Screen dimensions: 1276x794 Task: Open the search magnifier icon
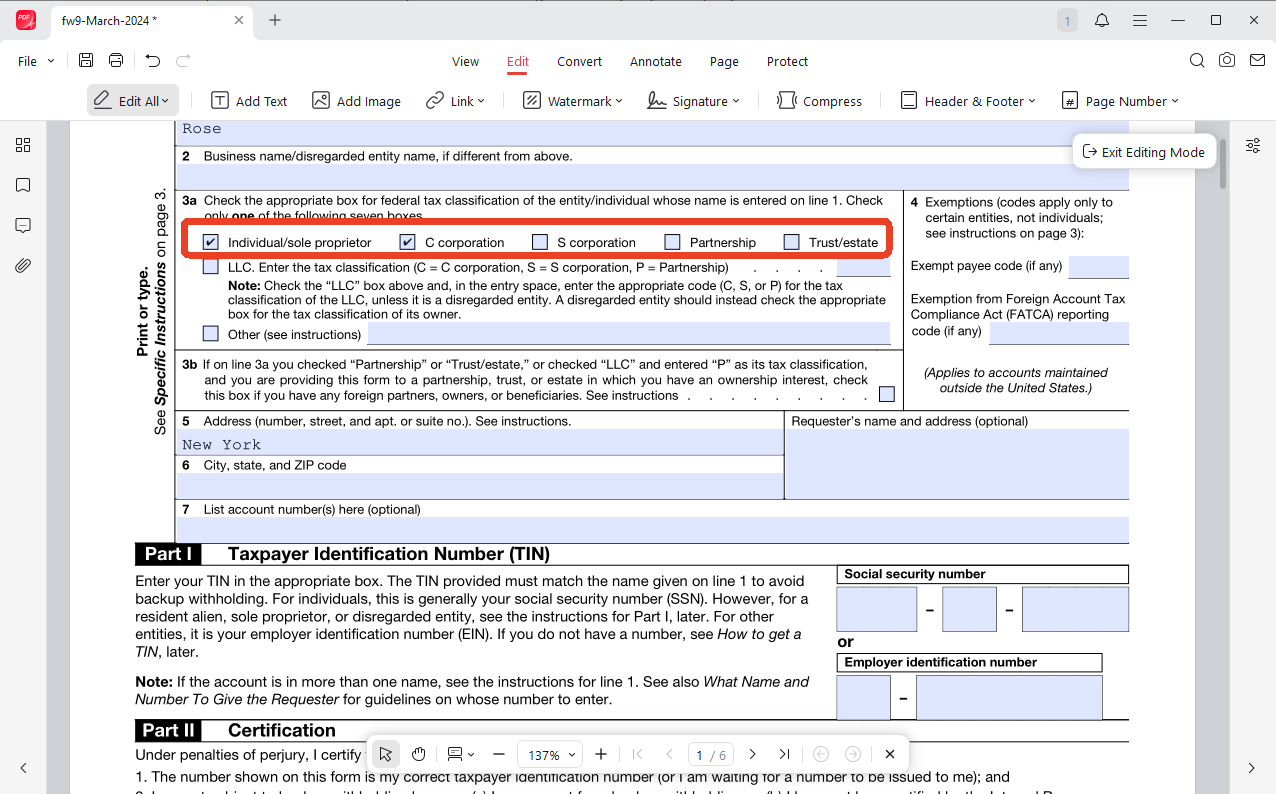tap(1197, 61)
